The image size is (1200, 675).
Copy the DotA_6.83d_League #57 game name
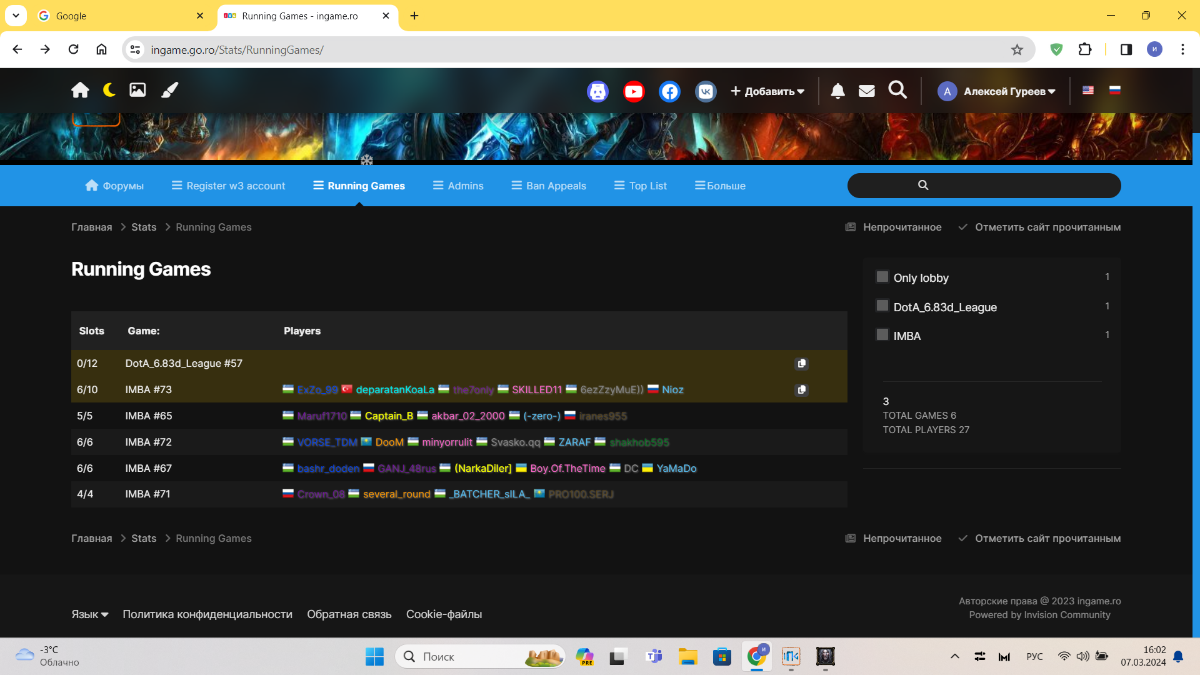click(801, 364)
